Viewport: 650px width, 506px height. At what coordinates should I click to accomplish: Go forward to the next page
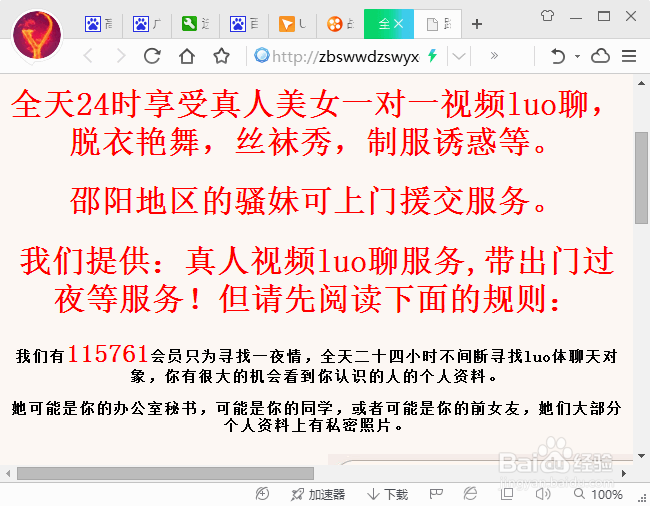[x=121, y=56]
